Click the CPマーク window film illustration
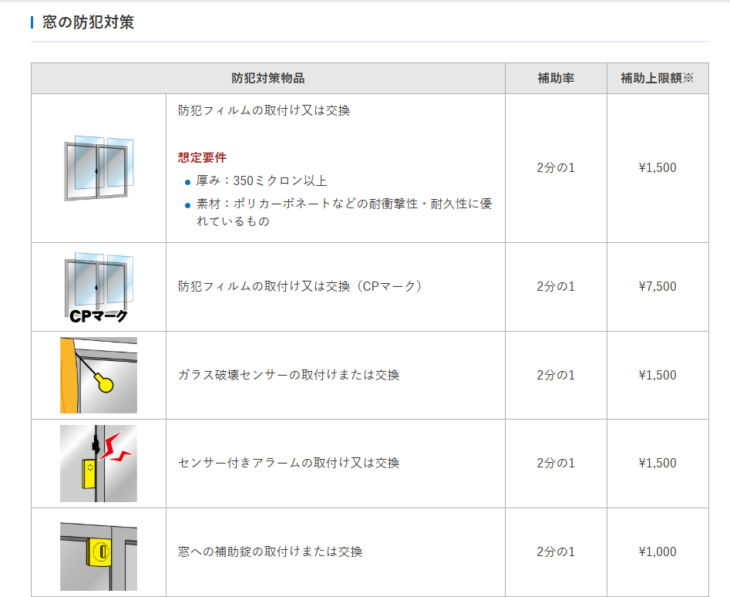The width and height of the screenshot is (730, 597). [x=99, y=287]
